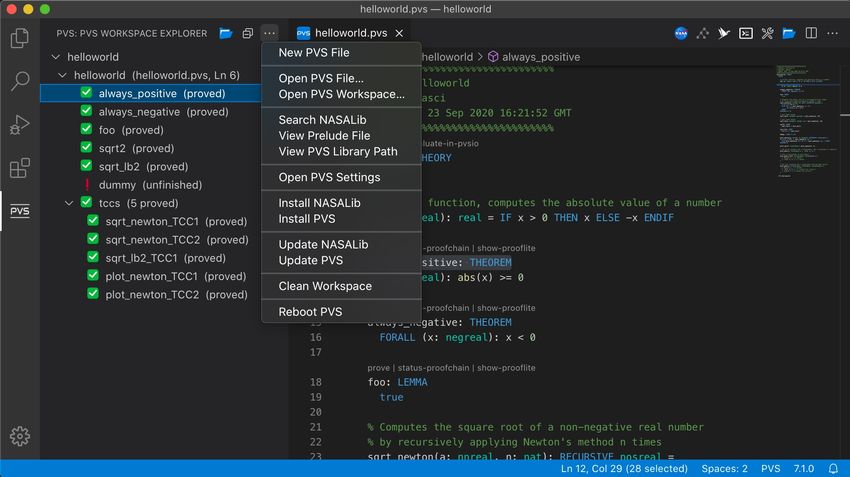Select plot_newton_TCC1 in the tree
The image size is (850, 477).
[151, 276]
